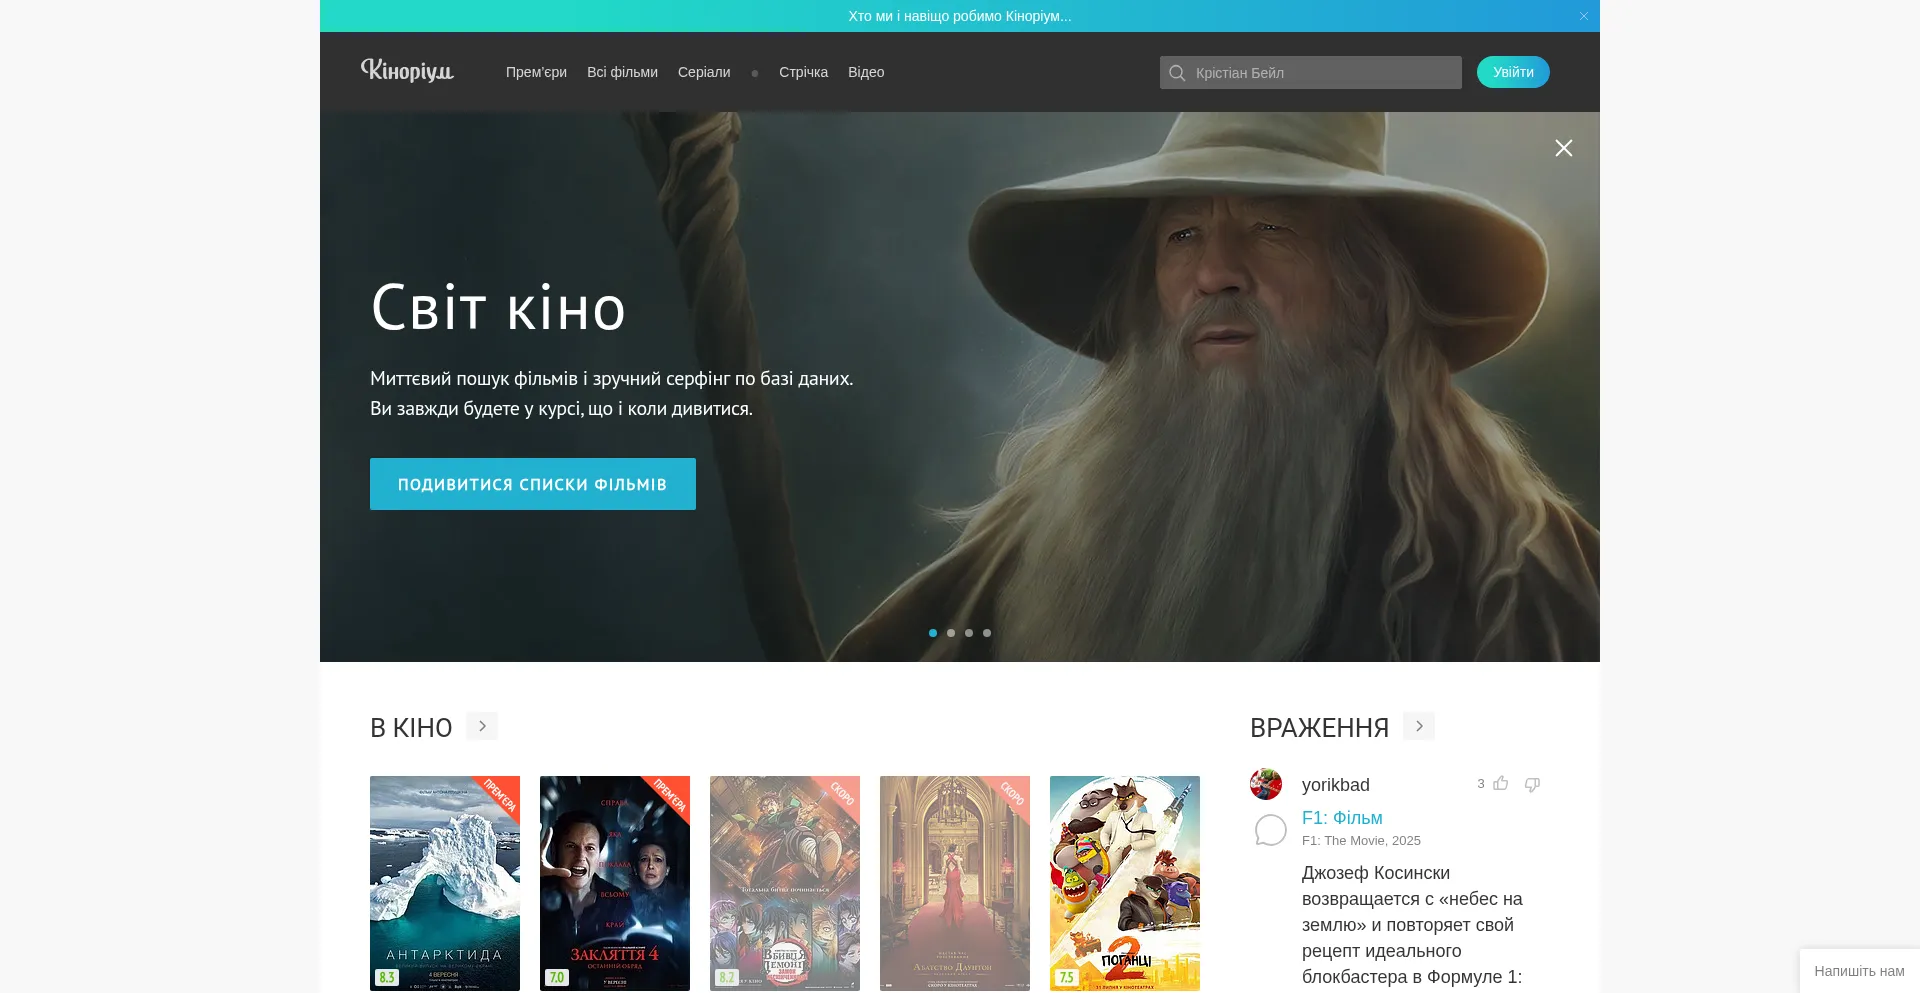Click the dot between Серіали and Стрічка
Viewport: 1920px width, 993px height.
(755, 73)
